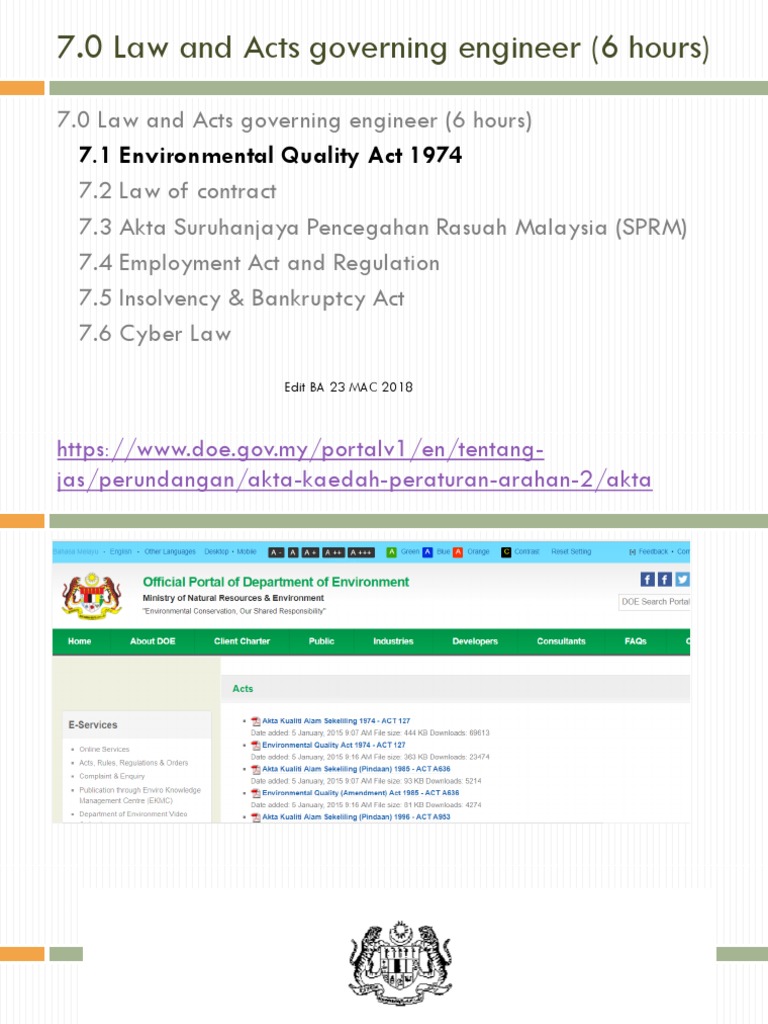Image resolution: width=768 pixels, height=1024 pixels.
Task: Switch language to English
Action: pyautogui.click(x=121, y=552)
